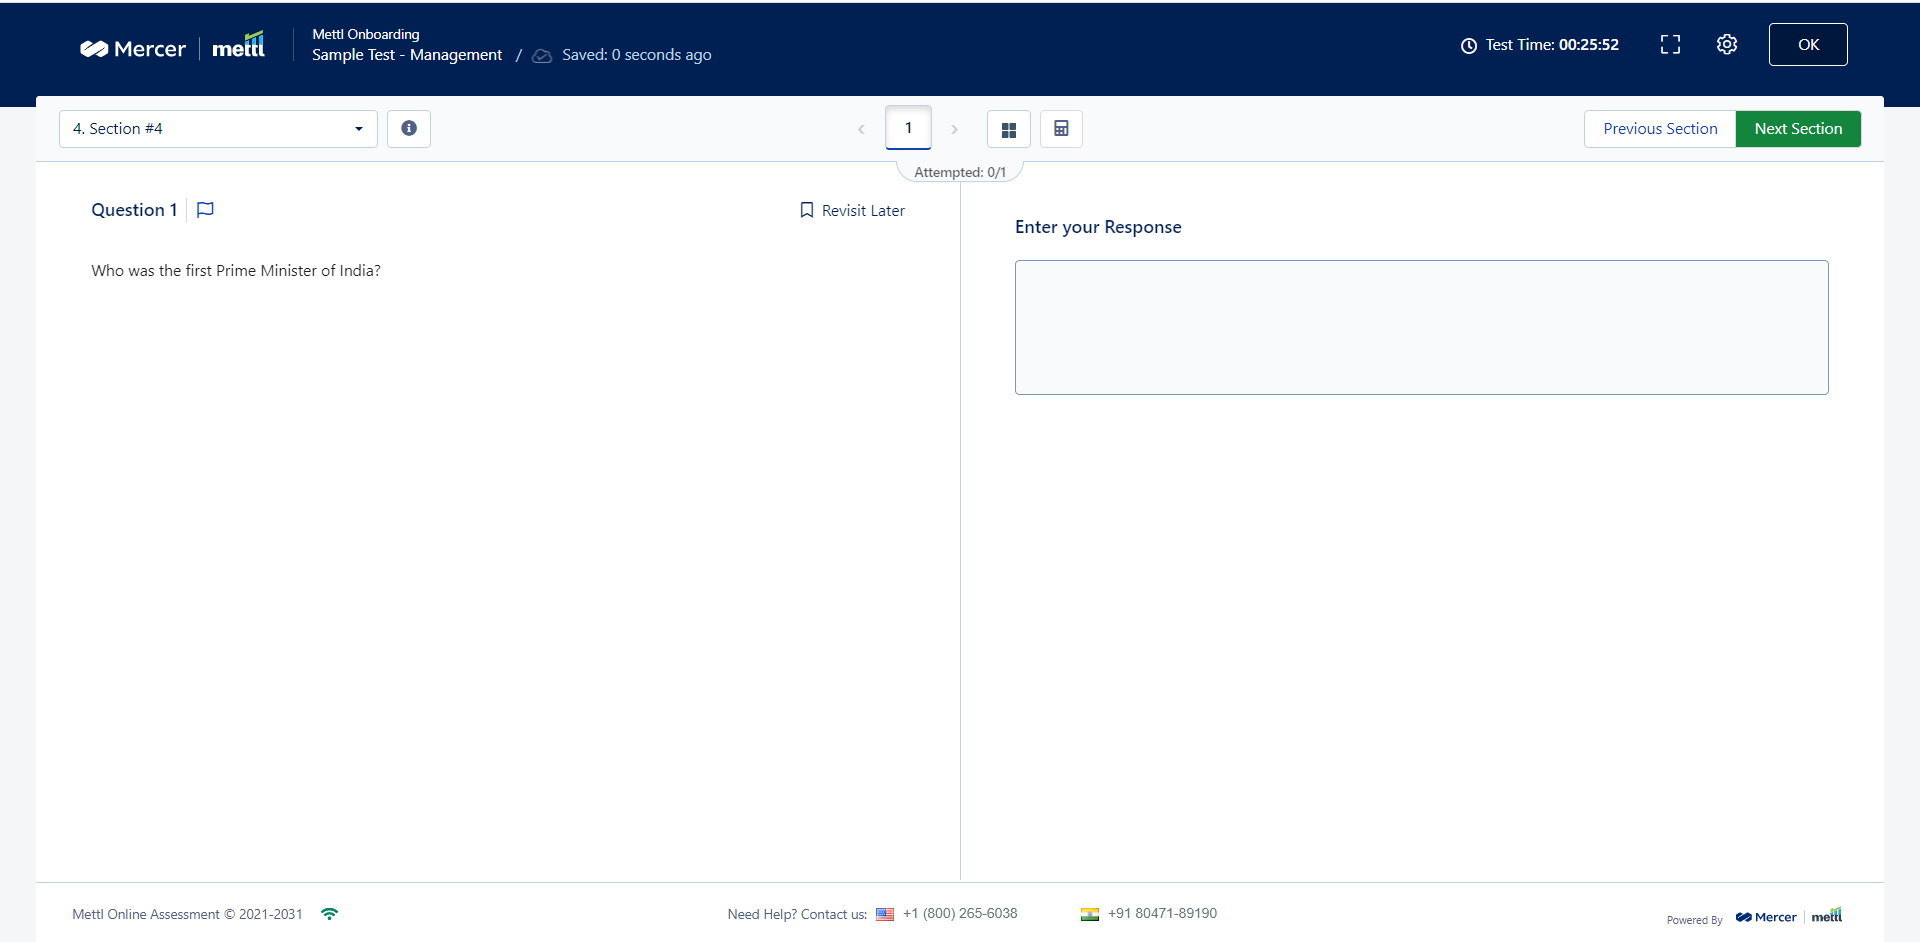Open section info icon
The image size is (1920, 942).
point(409,129)
